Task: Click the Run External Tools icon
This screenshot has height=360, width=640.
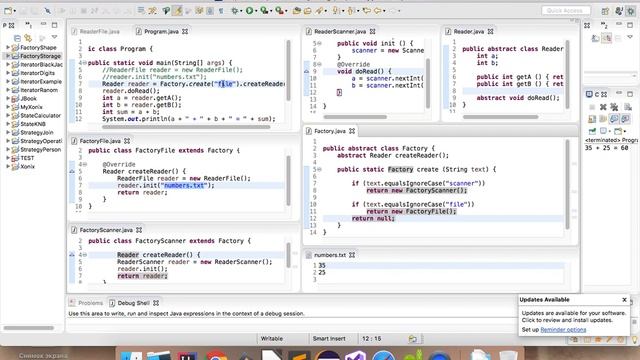Action: 279,11
